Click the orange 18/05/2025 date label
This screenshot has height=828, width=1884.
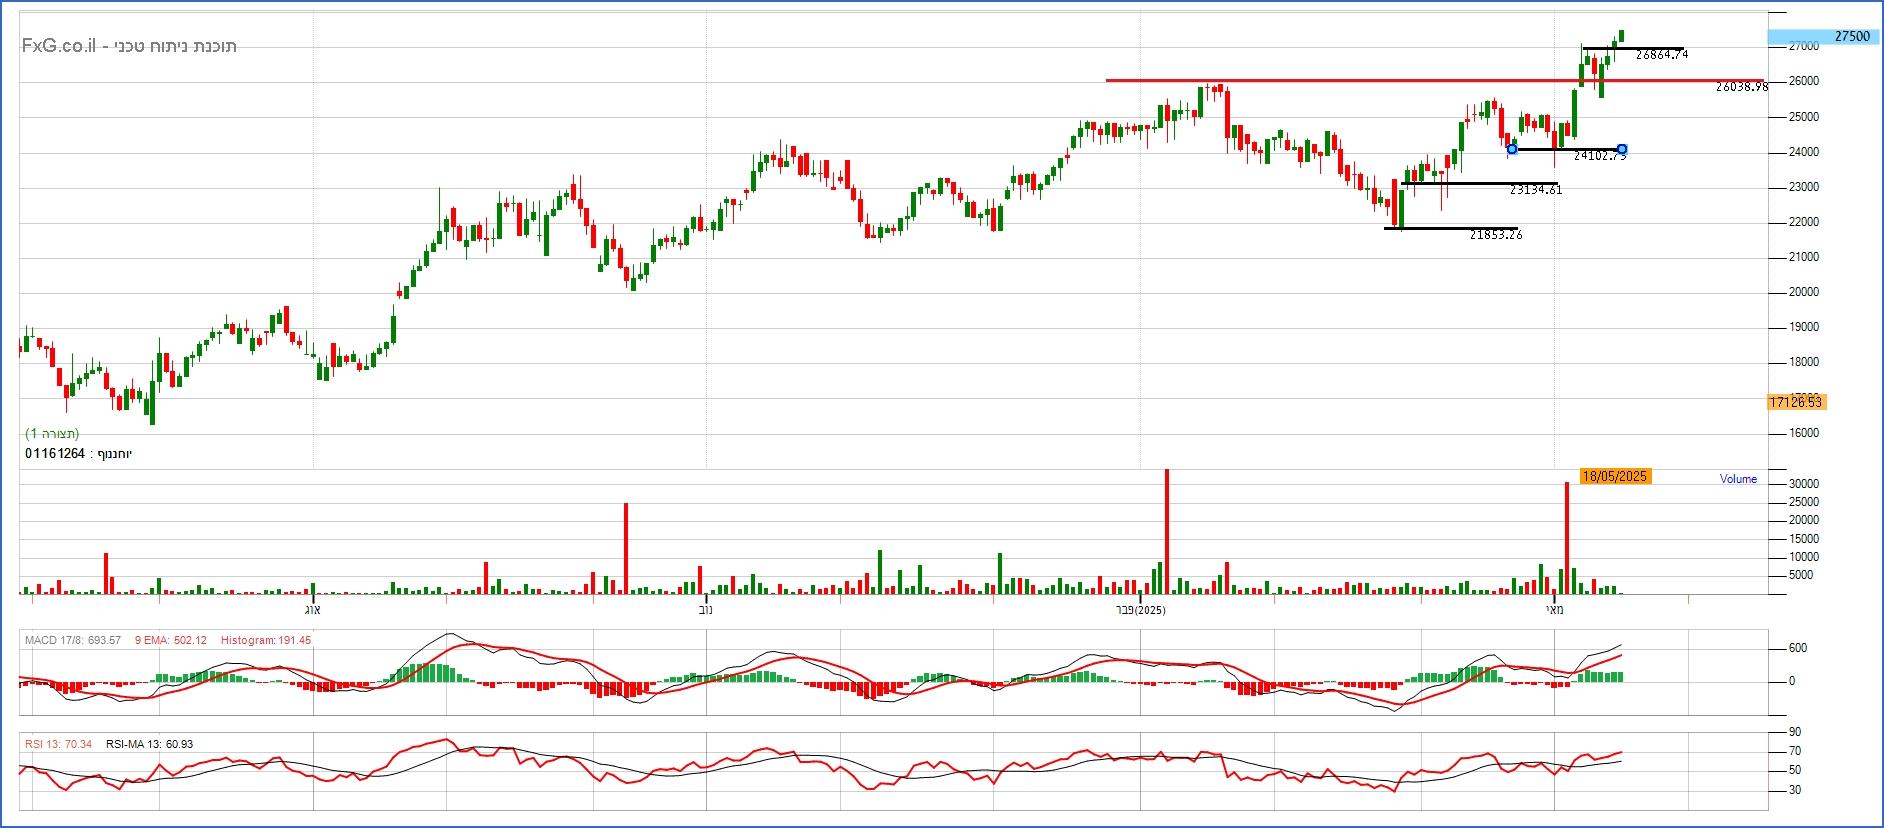click(1614, 476)
